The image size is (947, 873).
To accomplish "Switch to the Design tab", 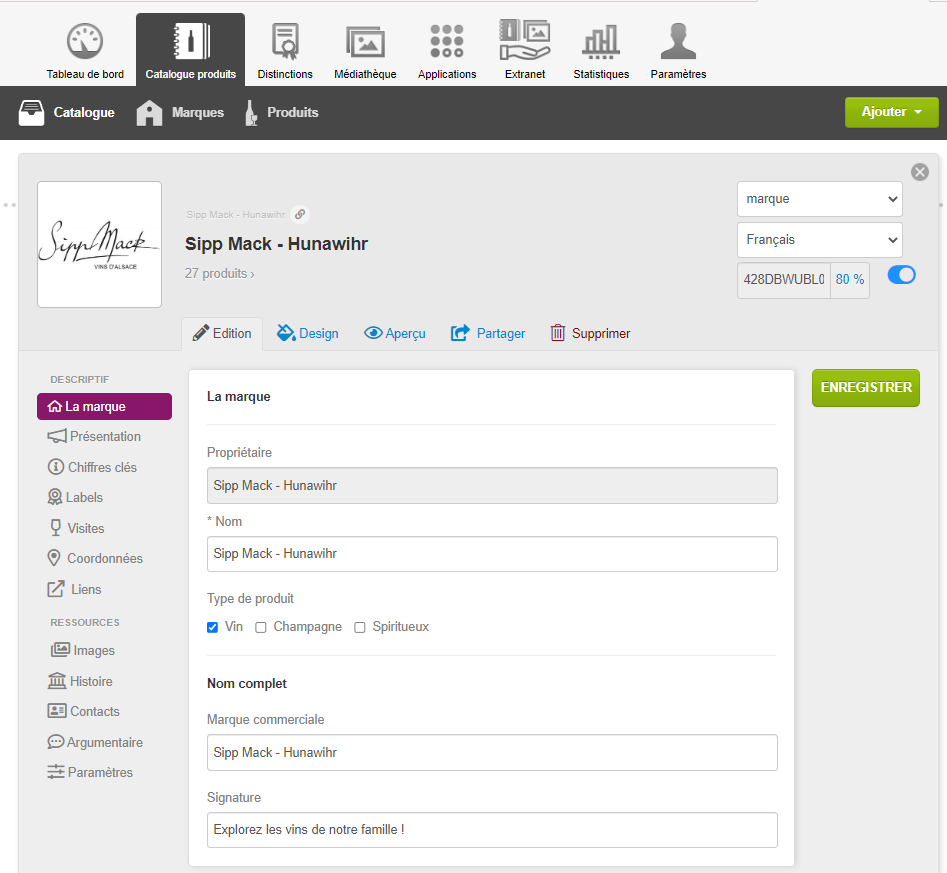I will click(x=307, y=333).
